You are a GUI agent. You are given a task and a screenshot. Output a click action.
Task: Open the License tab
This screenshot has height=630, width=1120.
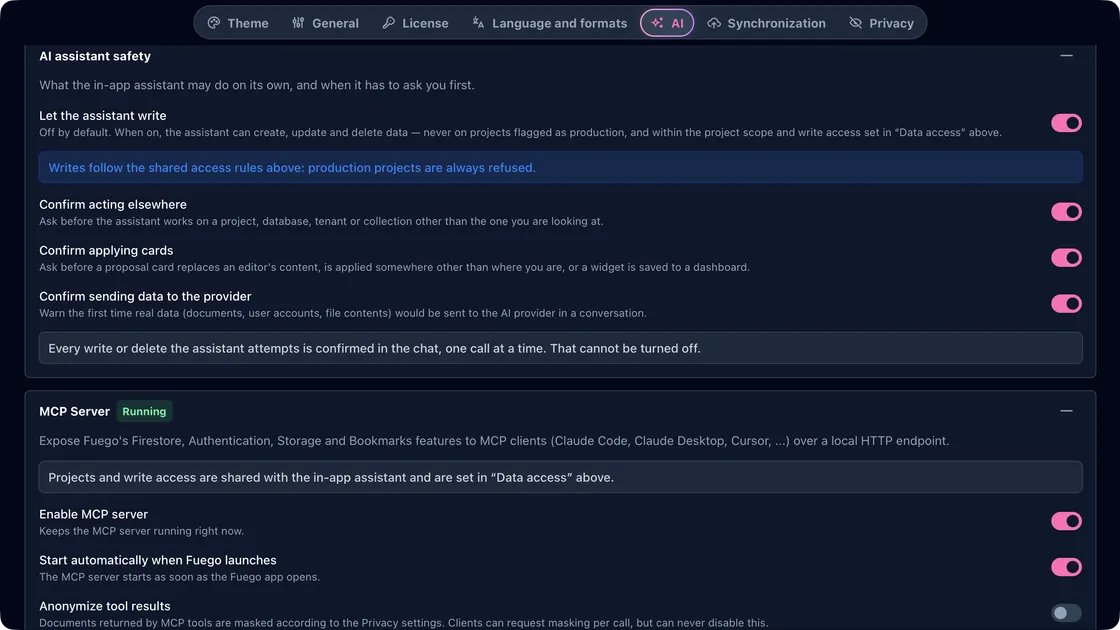coord(416,23)
